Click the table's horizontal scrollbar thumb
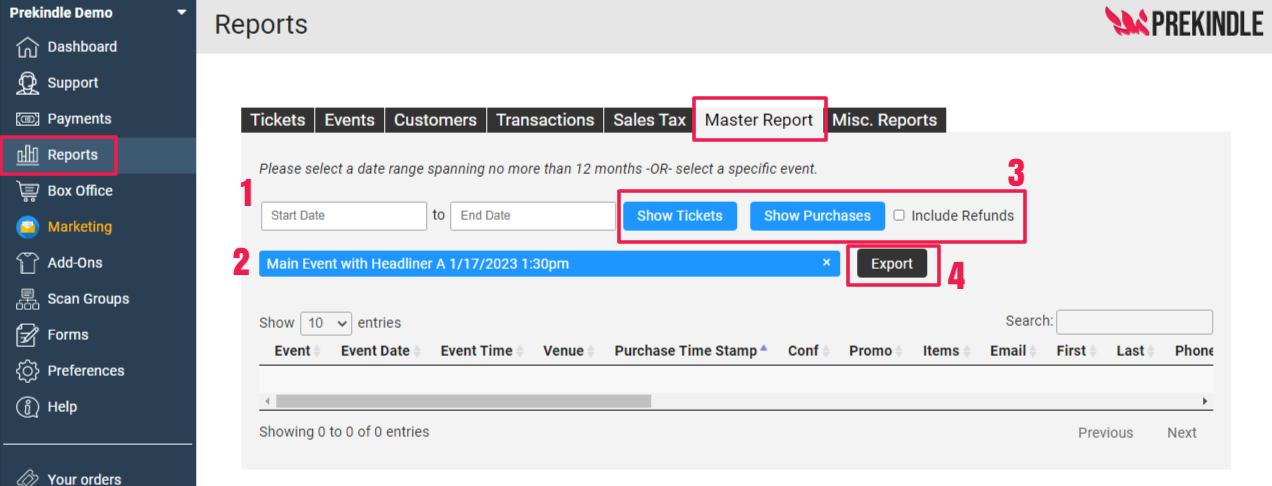 pyautogui.click(x=463, y=401)
